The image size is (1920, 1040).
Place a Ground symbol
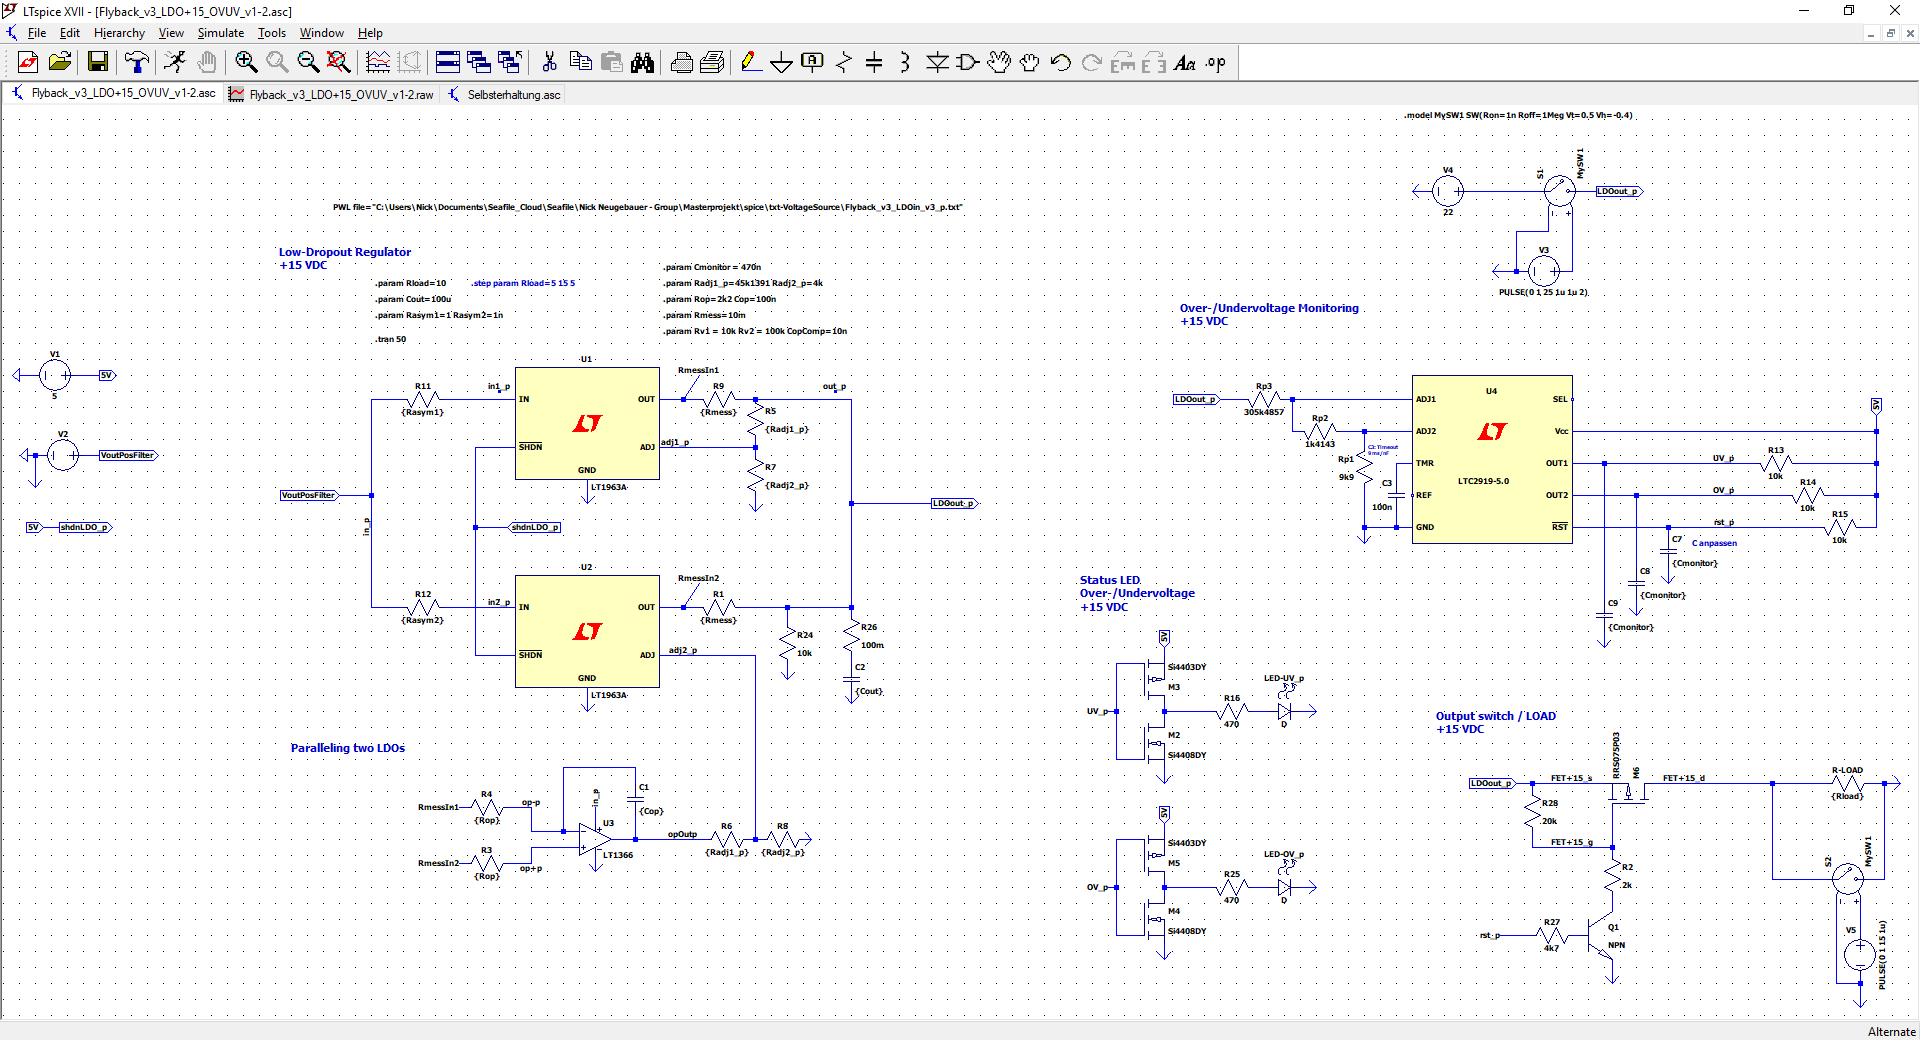pos(781,62)
